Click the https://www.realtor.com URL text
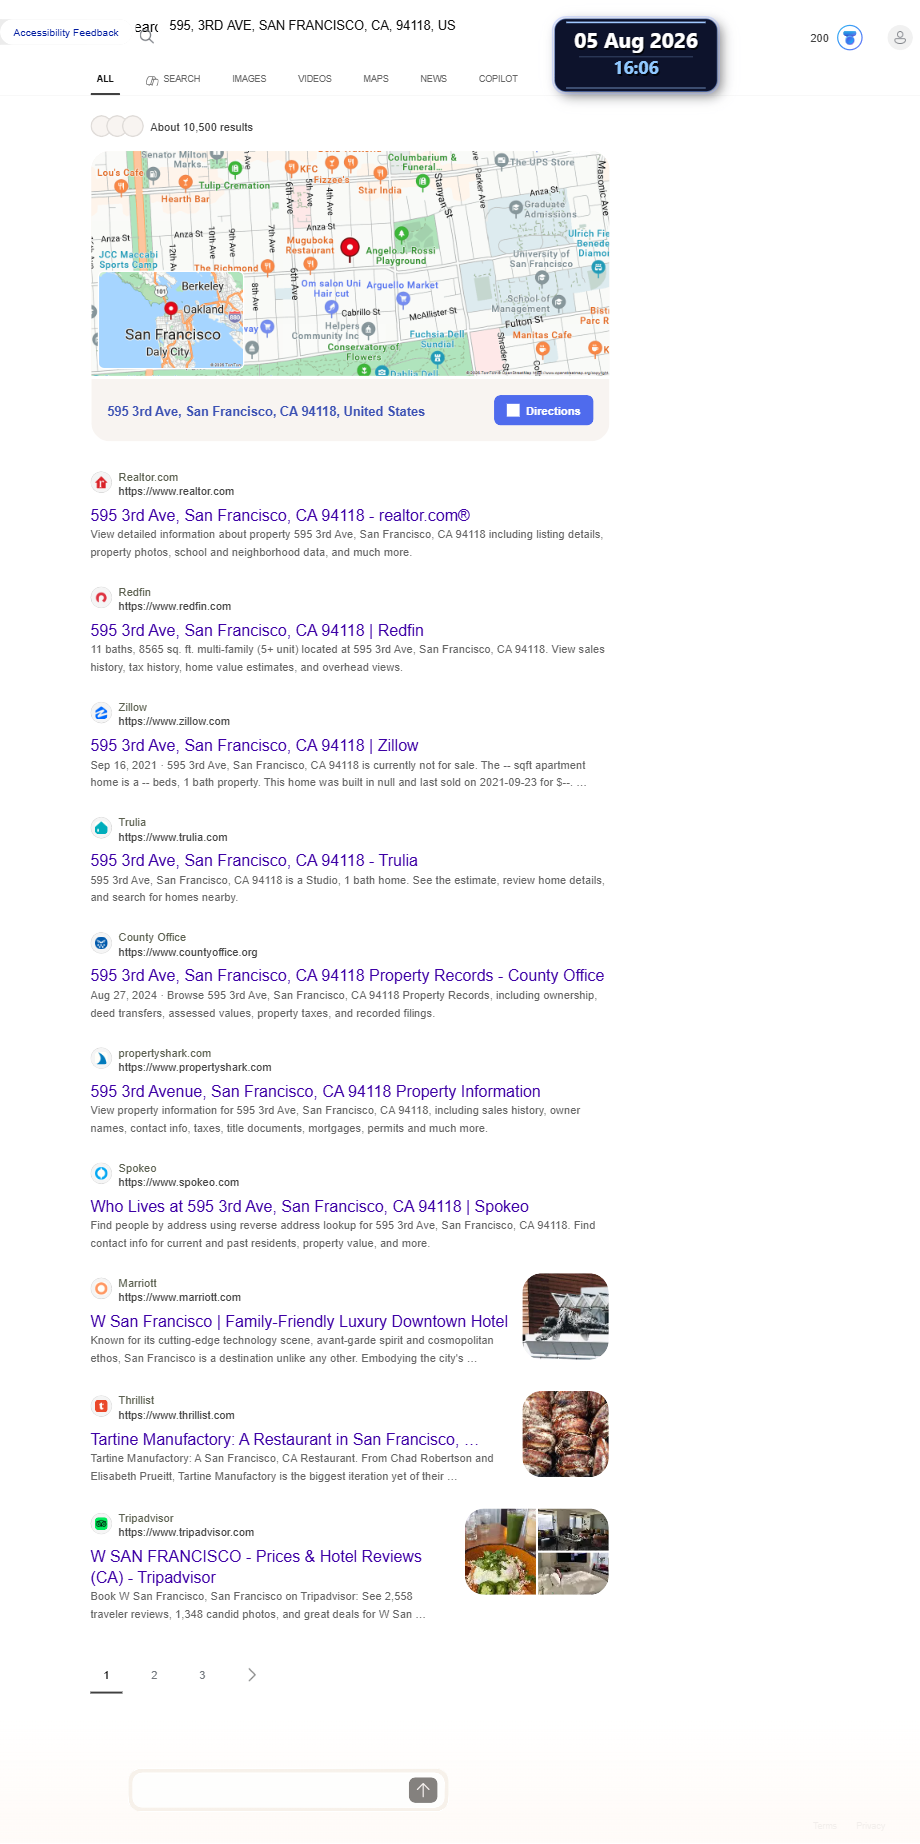920x1844 pixels. (x=176, y=492)
